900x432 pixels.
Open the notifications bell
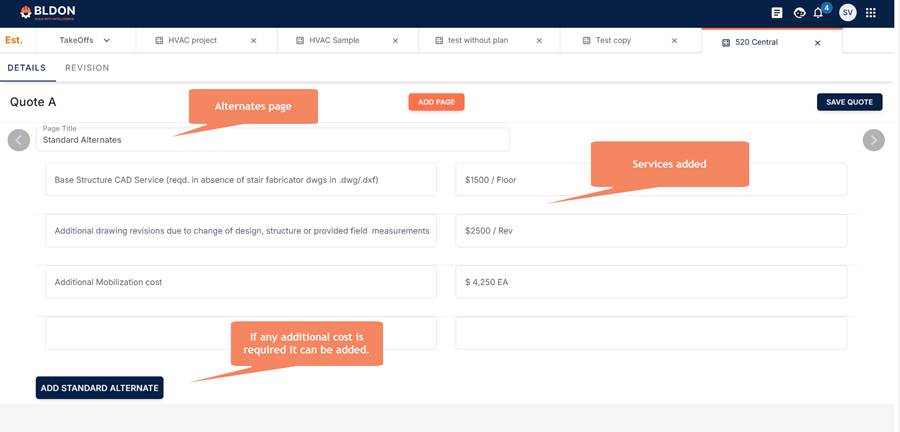[819, 13]
